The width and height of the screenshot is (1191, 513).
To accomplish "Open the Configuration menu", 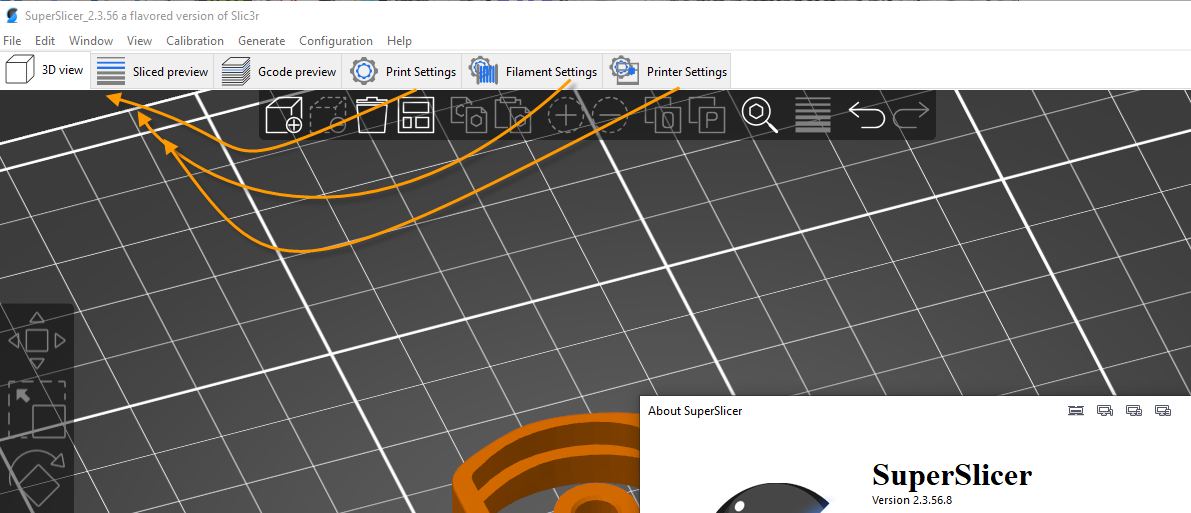I will click(x=336, y=41).
